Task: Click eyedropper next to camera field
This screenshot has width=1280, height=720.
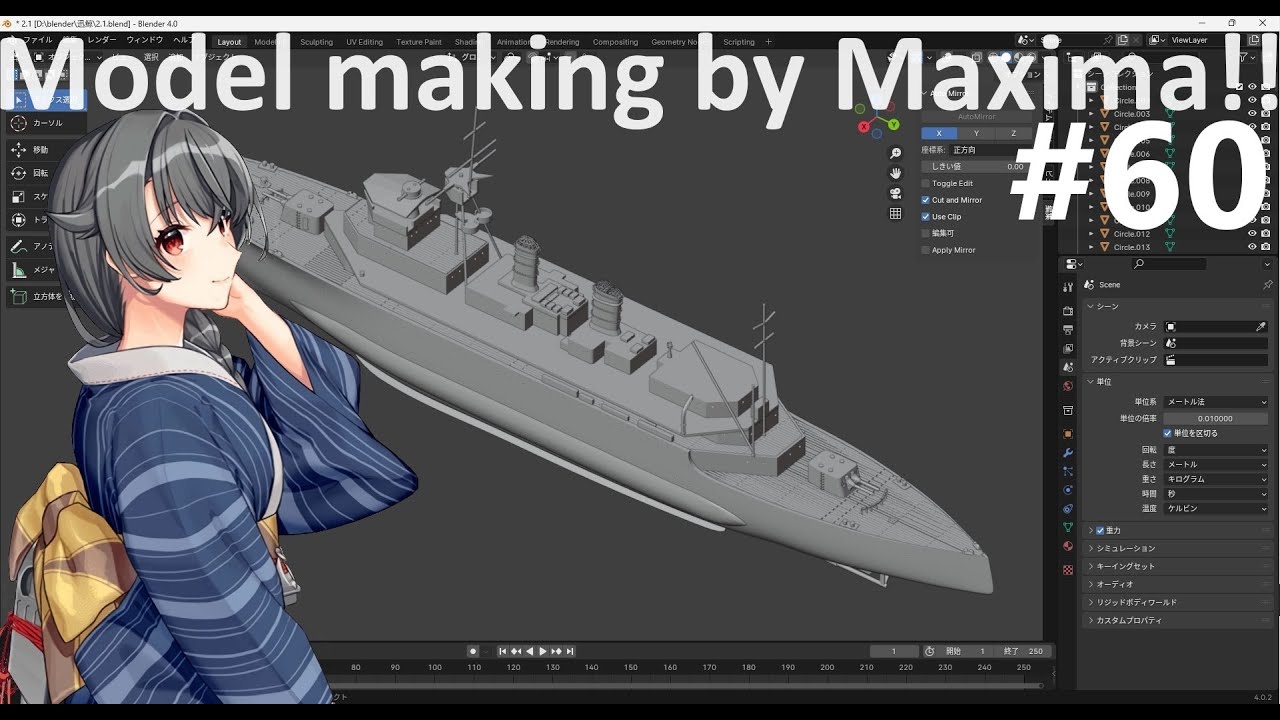Action: coord(1260,327)
